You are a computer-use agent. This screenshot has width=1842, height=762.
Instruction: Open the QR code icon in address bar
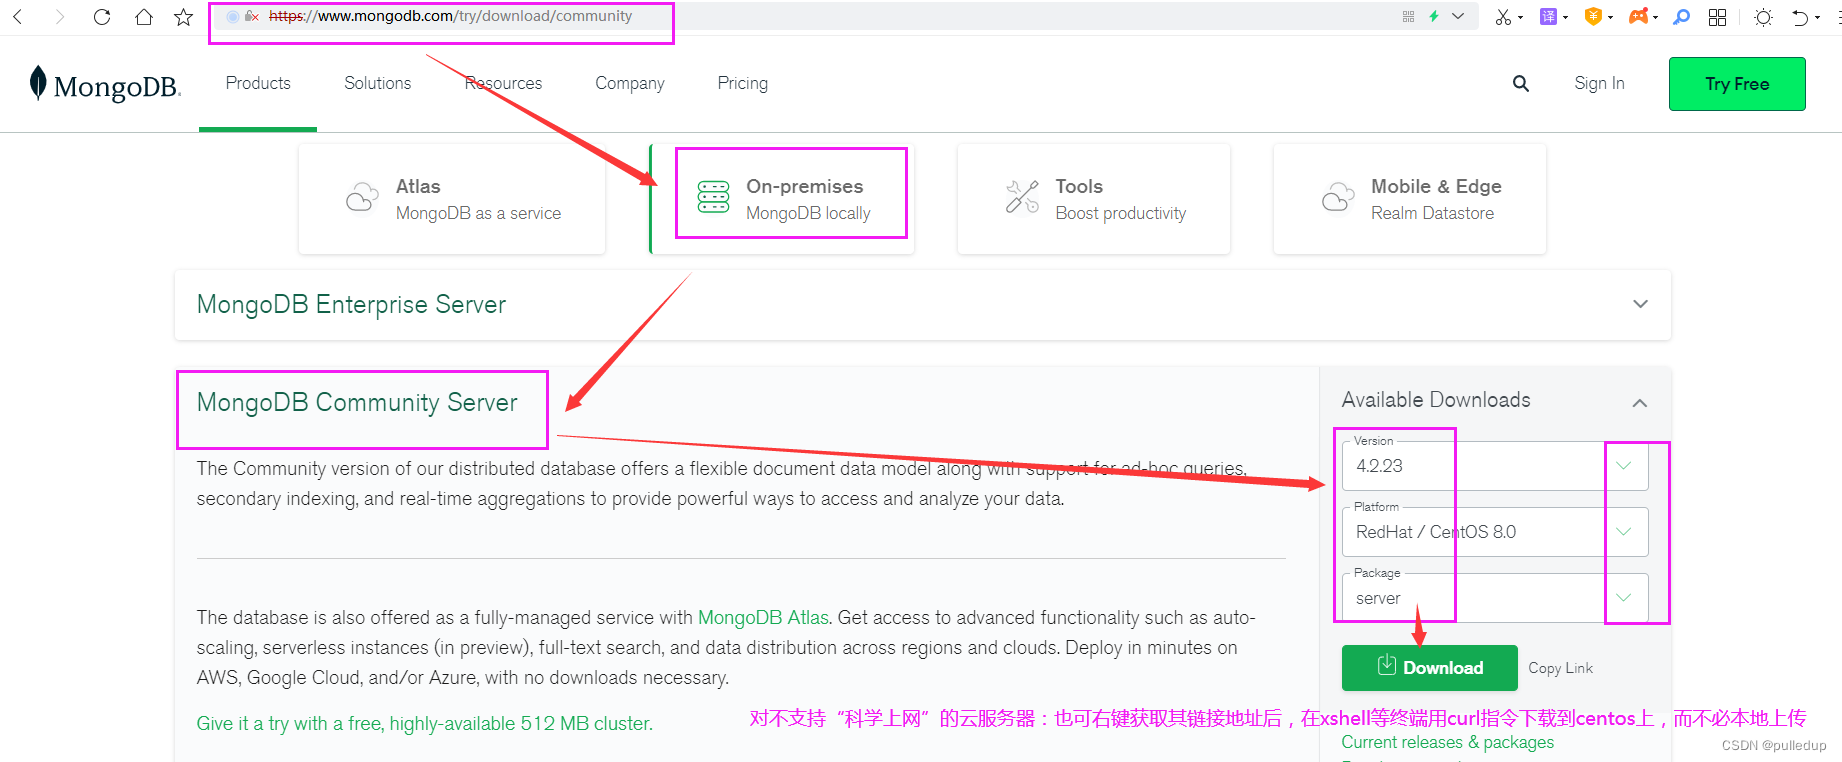(x=1409, y=16)
